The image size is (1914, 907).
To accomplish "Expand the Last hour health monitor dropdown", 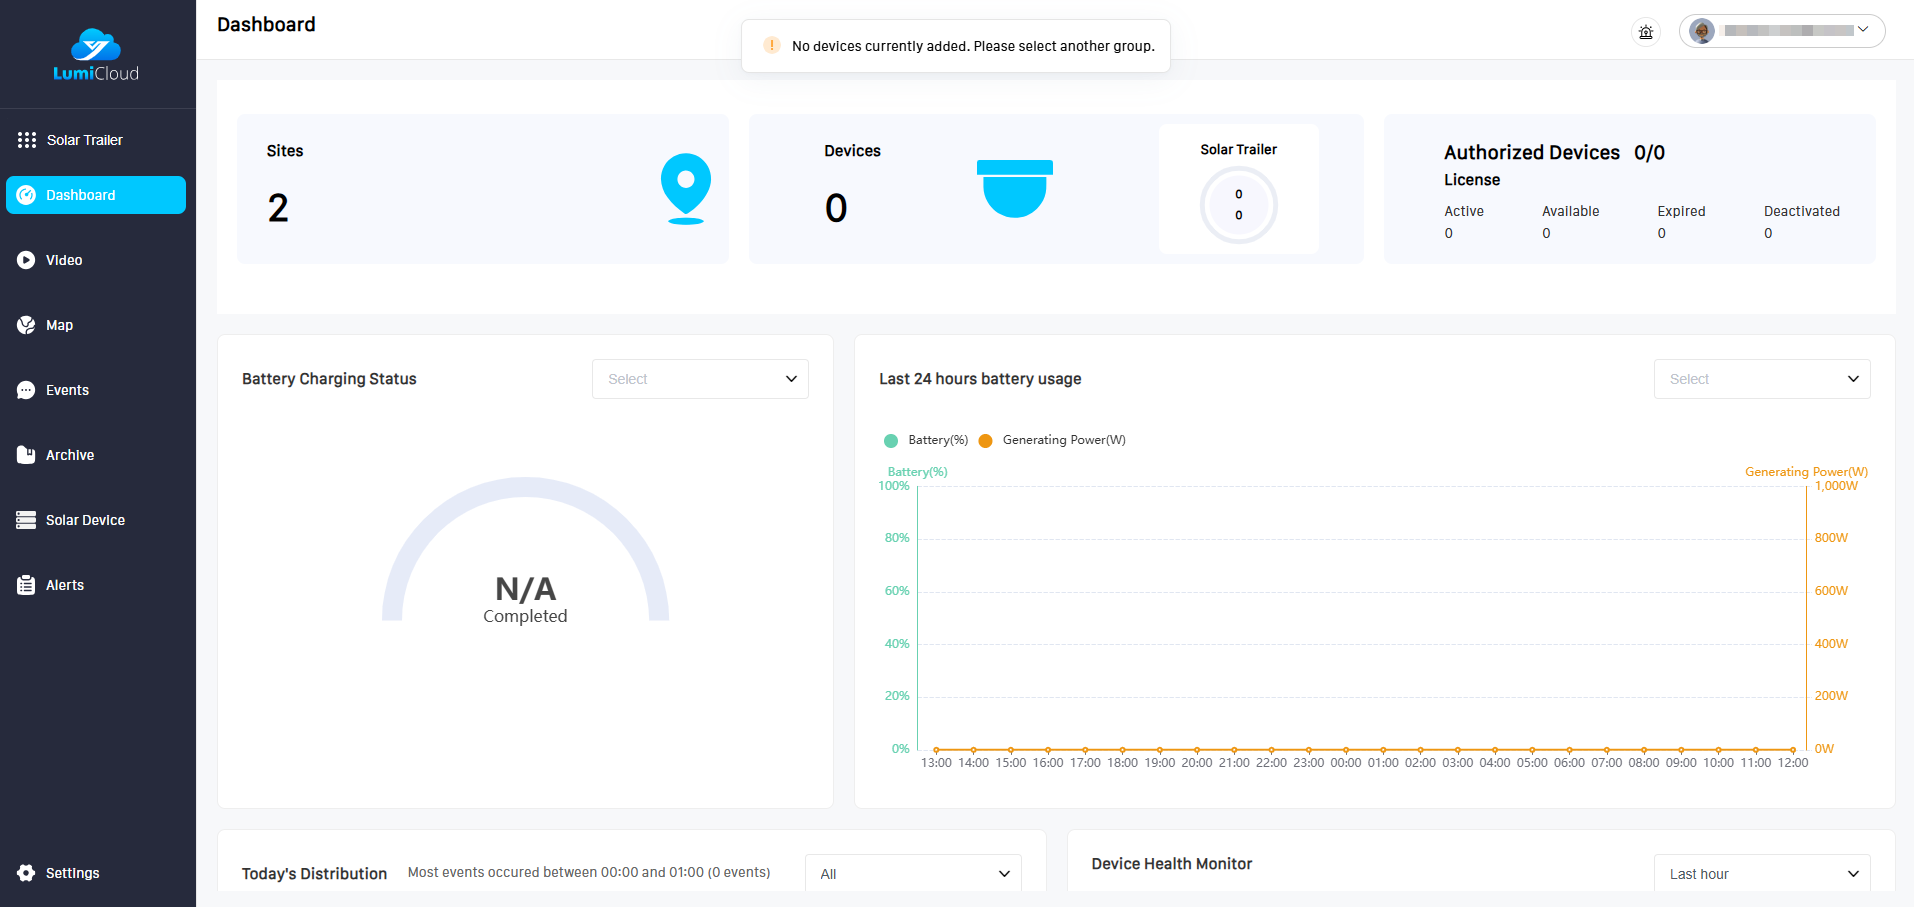I will pos(1761,873).
